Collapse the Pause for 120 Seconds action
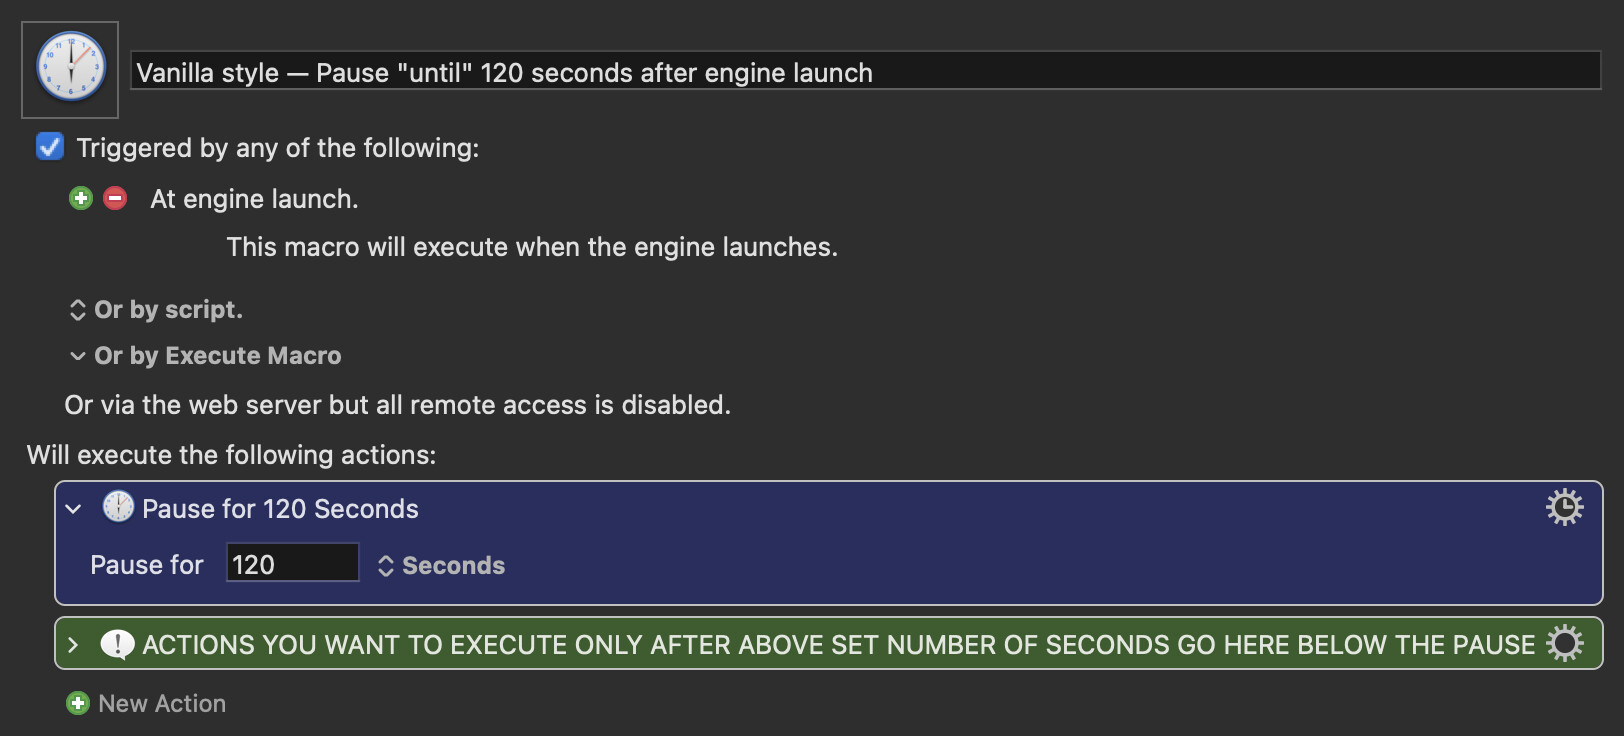This screenshot has width=1624, height=736. coord(73,508)
